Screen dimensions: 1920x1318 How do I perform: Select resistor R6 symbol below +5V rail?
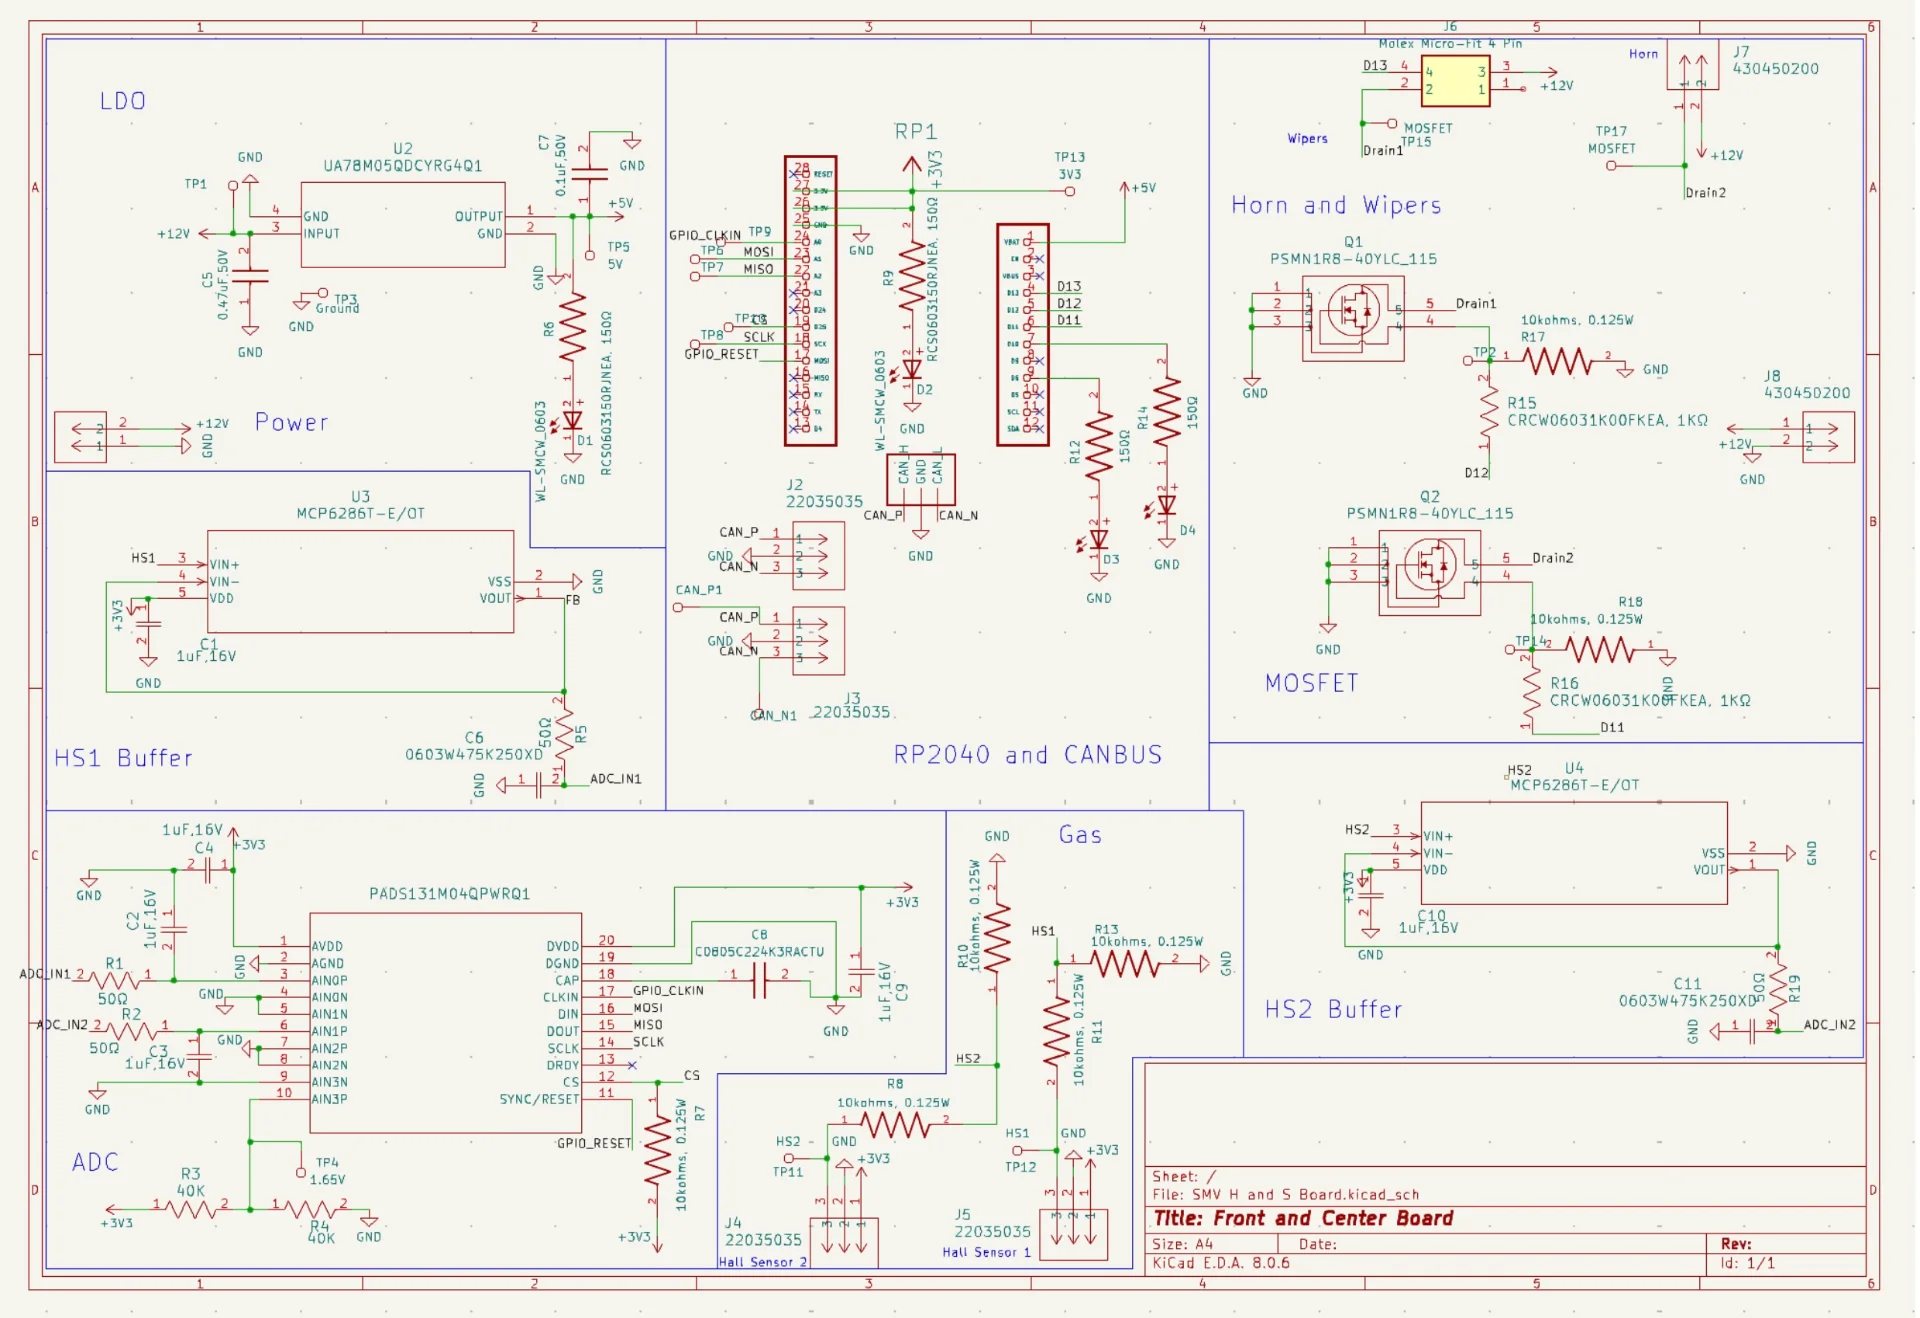pyautogui.click(x=573, y=326)
